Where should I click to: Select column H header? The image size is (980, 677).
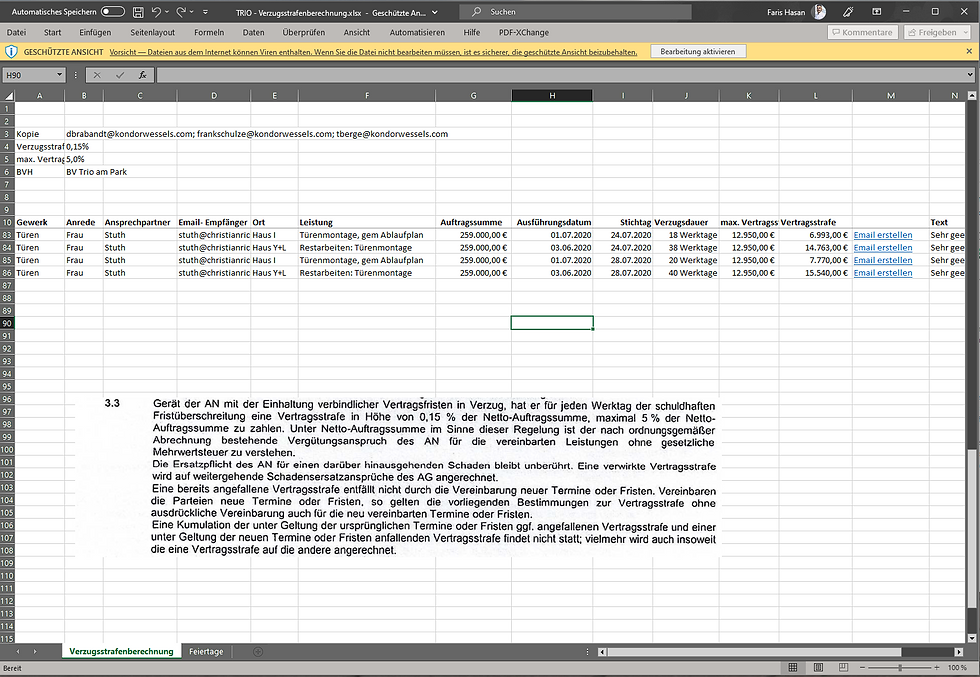(x=552, y=96)
